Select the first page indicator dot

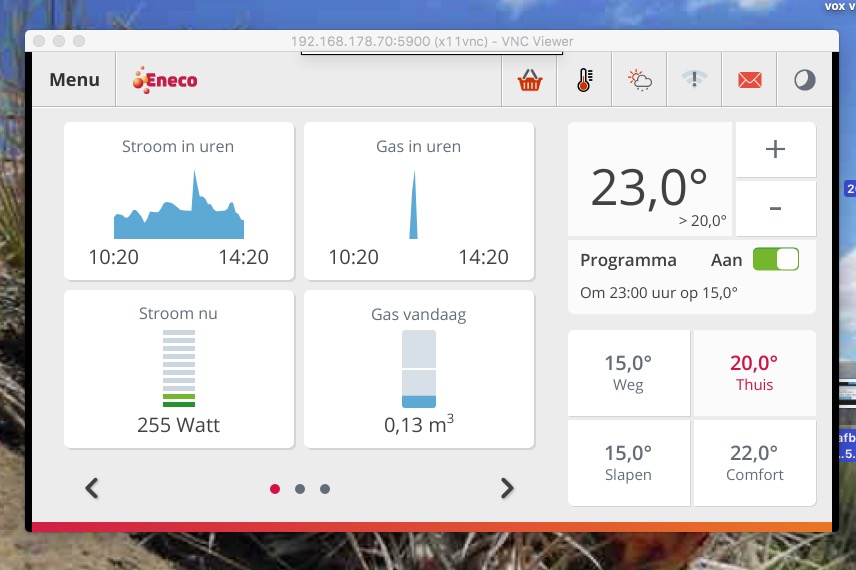(275, 489)
